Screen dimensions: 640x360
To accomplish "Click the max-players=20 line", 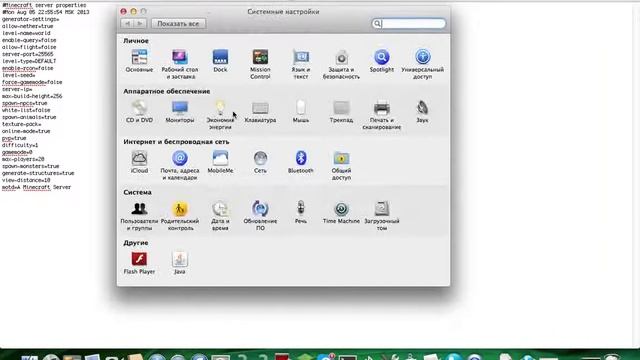I will pyautogui.click(x=23, y=159).
